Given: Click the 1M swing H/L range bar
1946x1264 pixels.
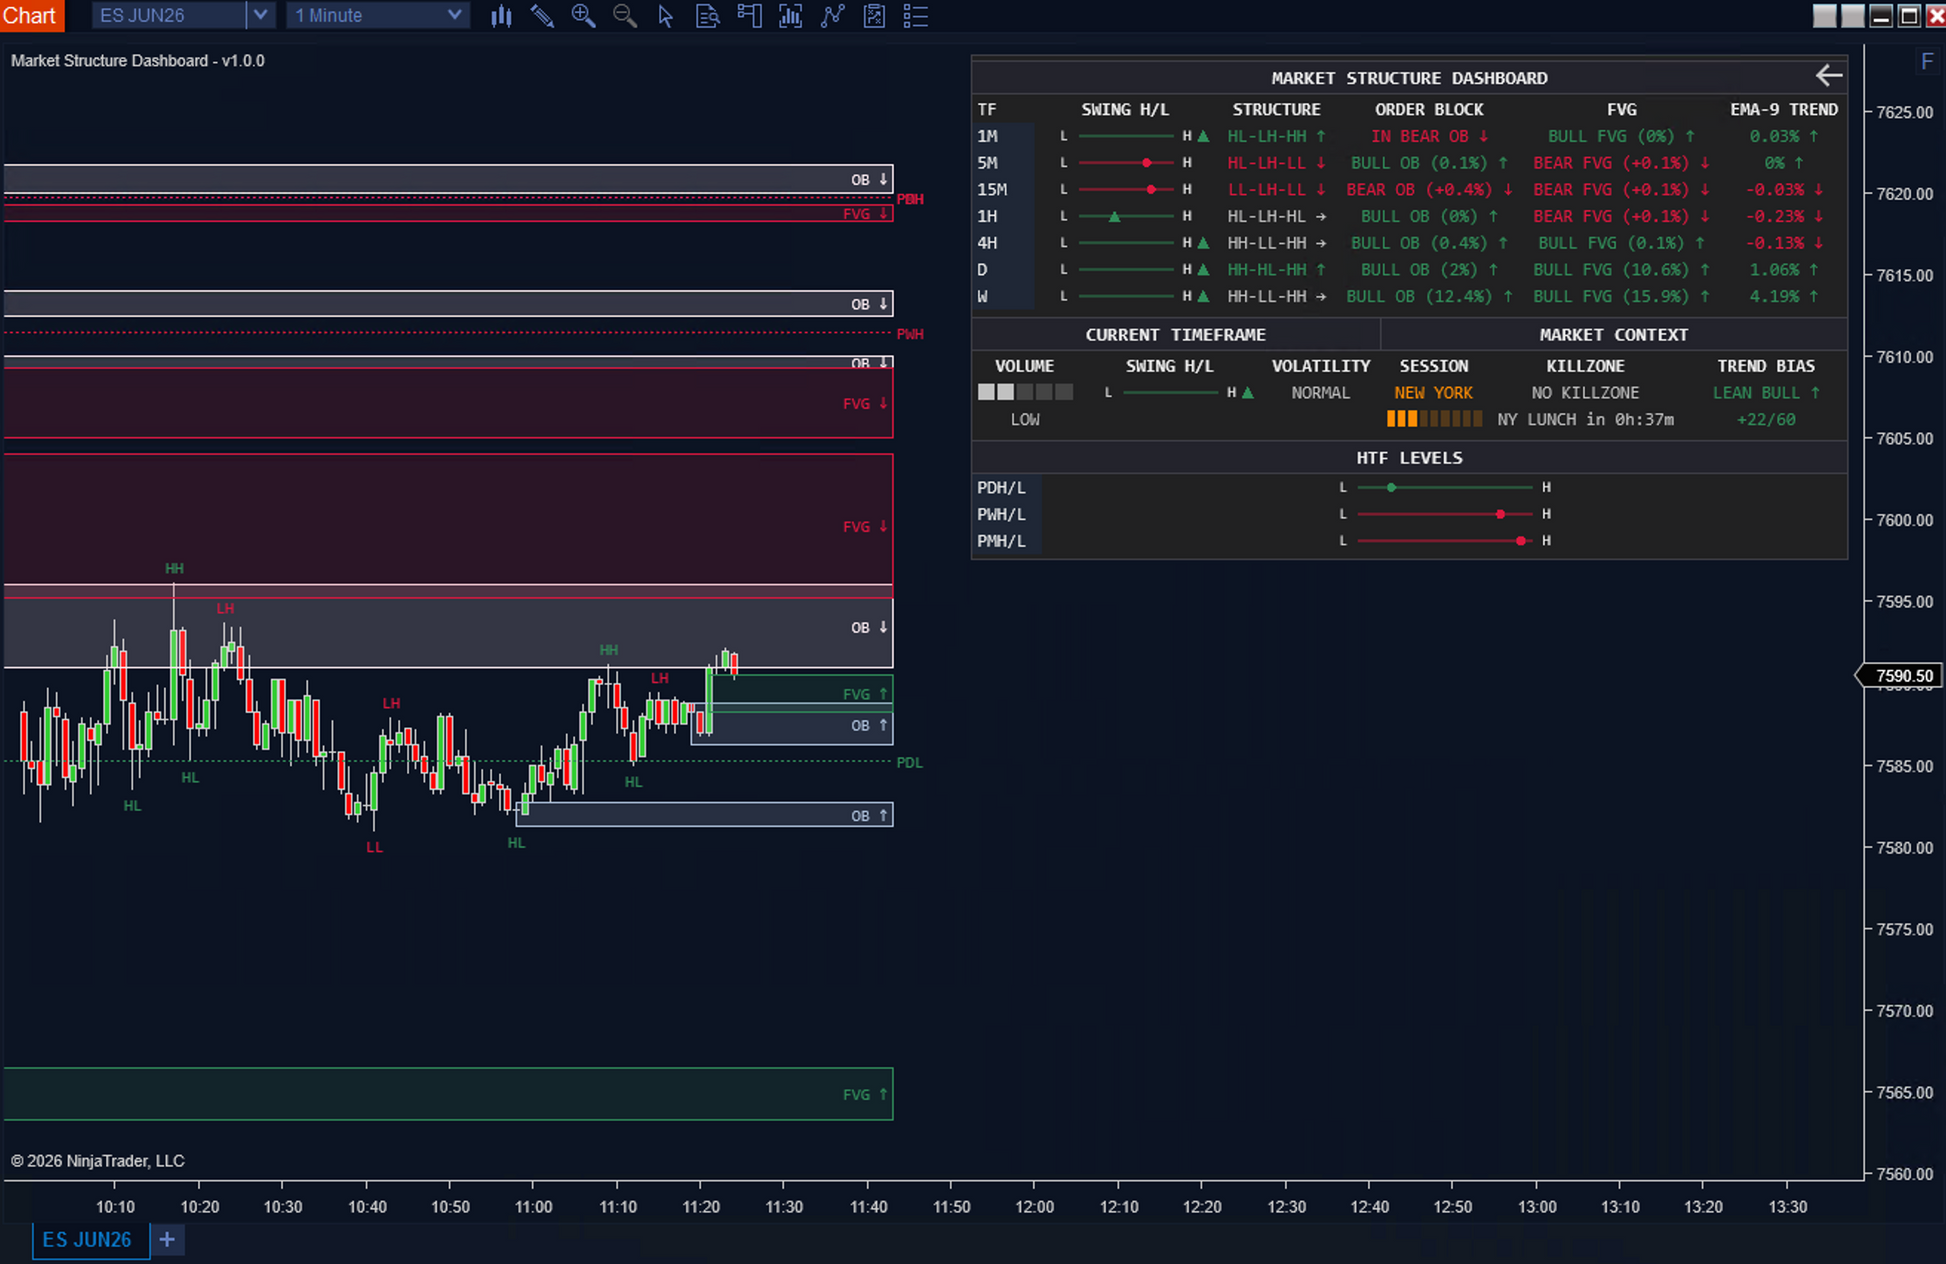Looking at the screenshot, I should (x=1126, y=136).
